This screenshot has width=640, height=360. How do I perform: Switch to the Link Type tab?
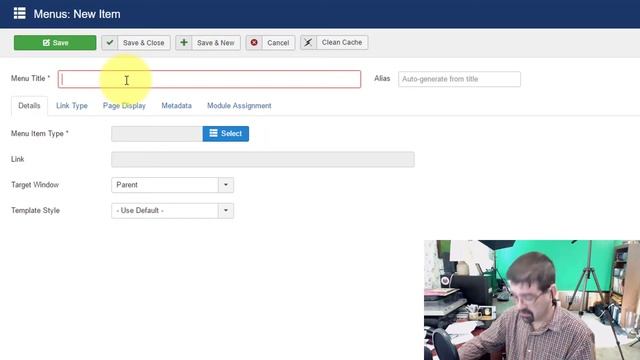click(72, 106)
